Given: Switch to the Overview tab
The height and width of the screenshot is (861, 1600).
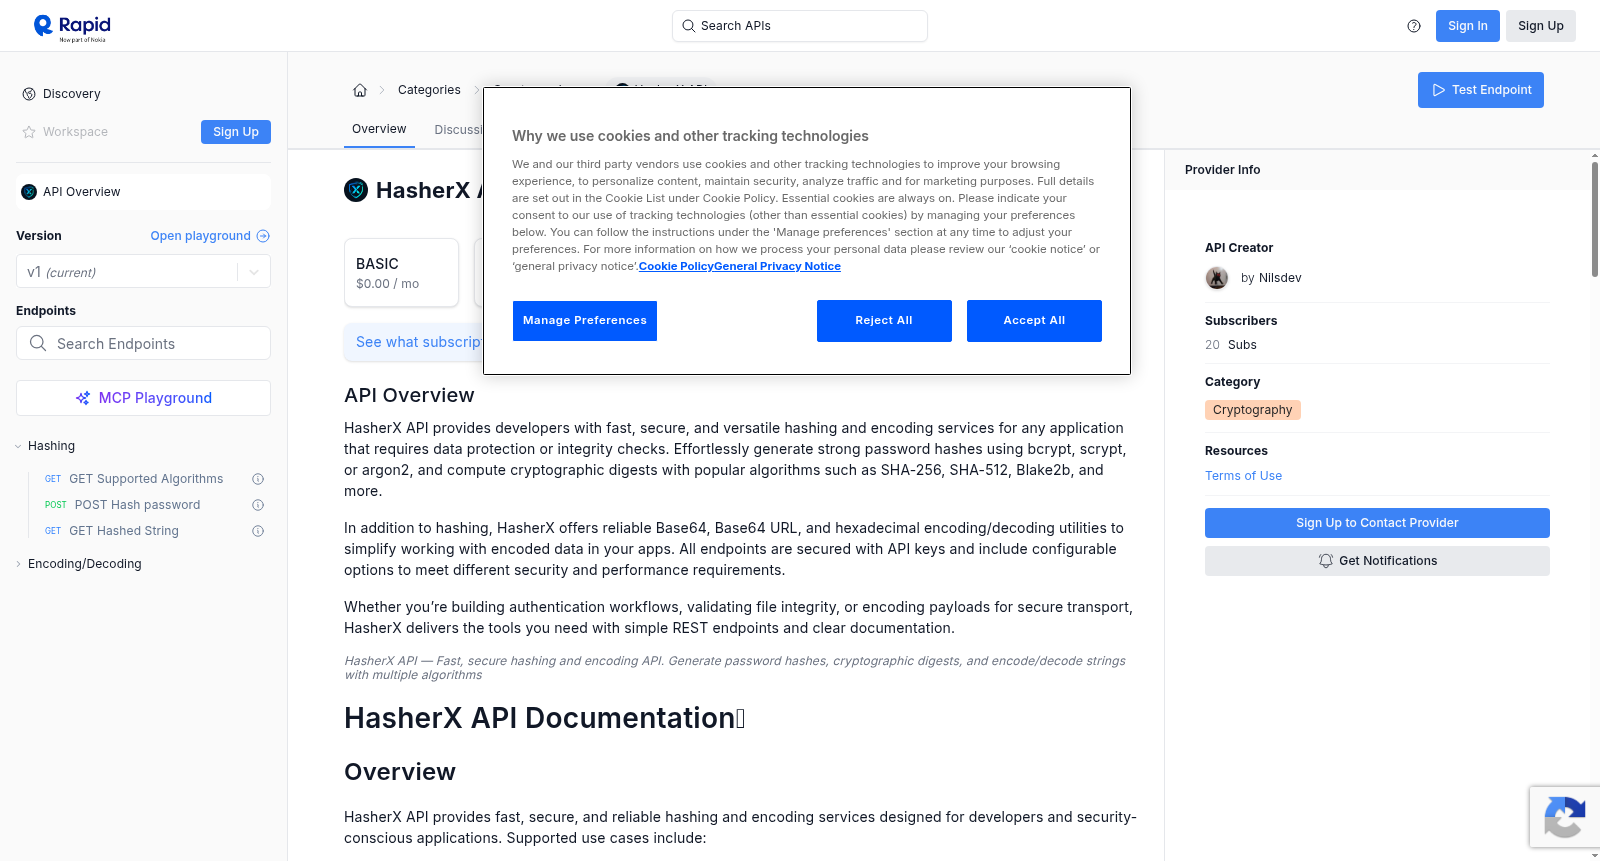Looking at the screenshot, I should click(x=379, y=129).
